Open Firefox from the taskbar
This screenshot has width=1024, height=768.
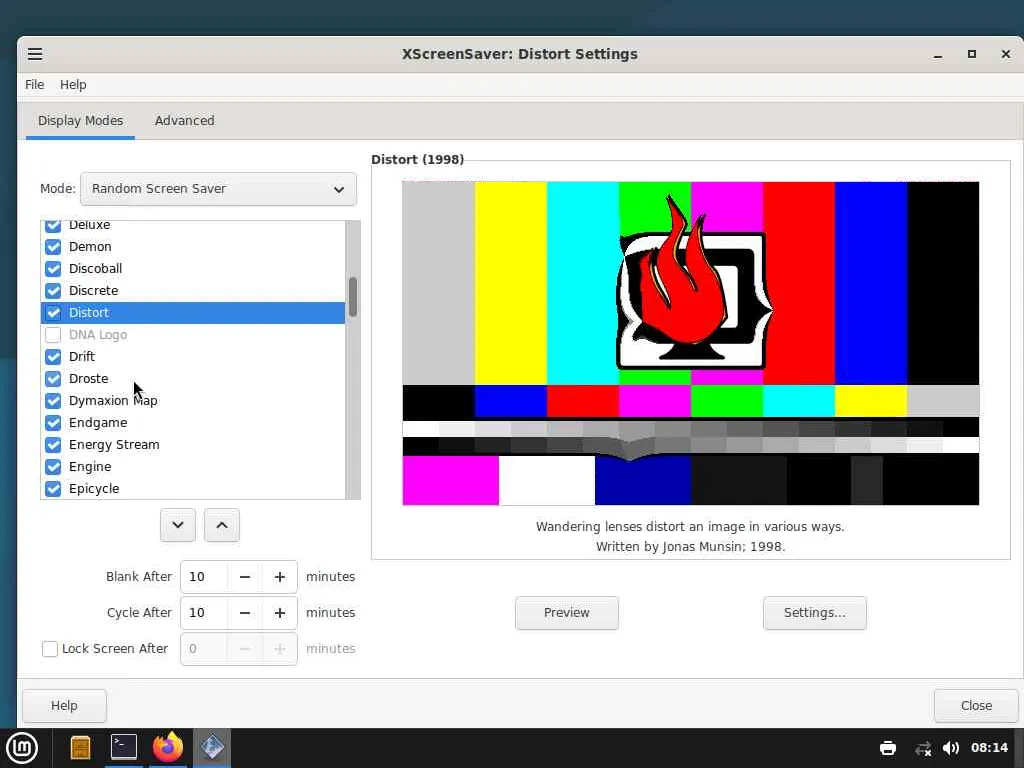click(168, 747)
